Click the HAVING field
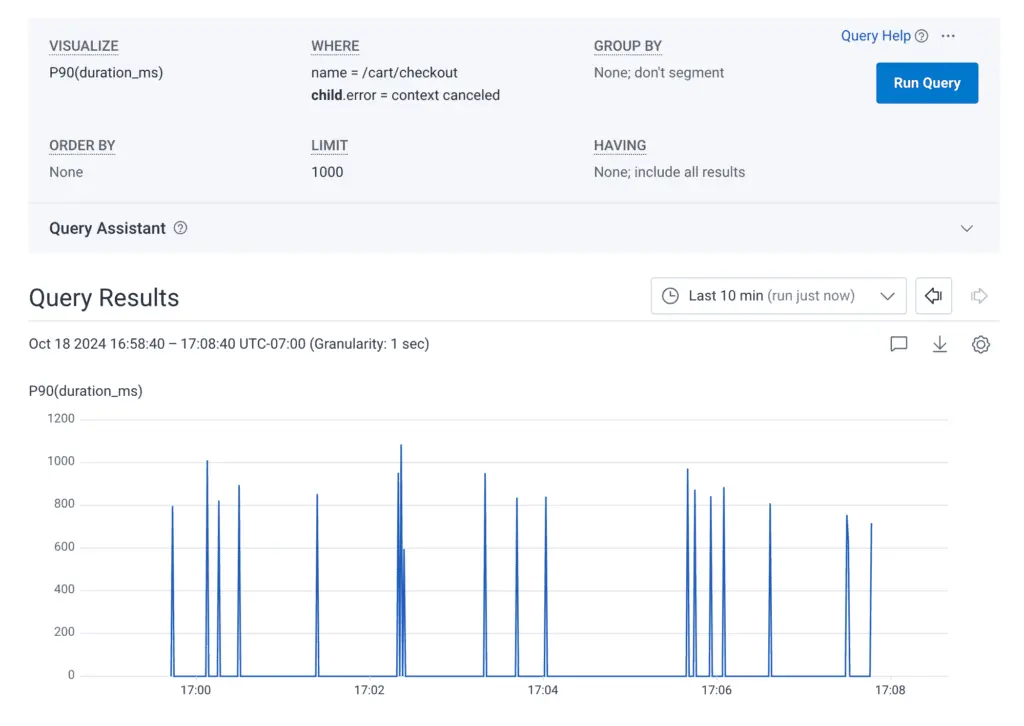This screenshot has height=726, width=1024. [668, 172]
